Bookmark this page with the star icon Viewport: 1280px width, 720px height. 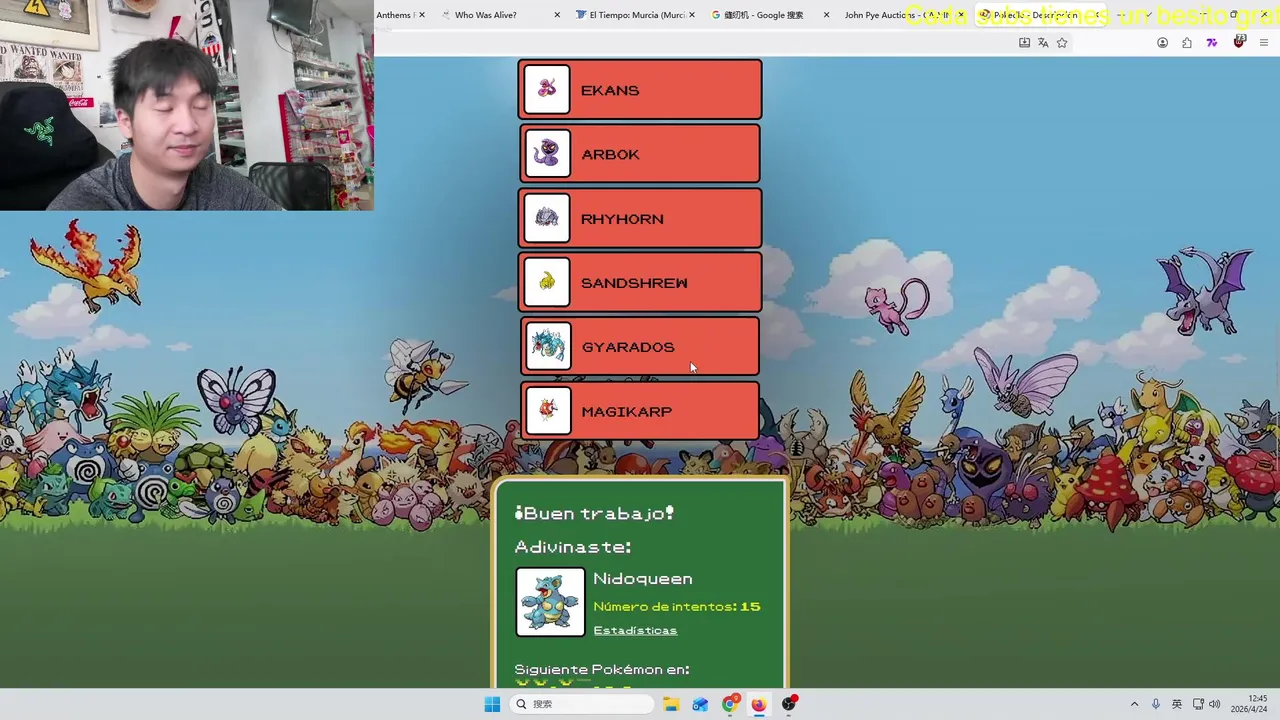(x=1062, y=43)
